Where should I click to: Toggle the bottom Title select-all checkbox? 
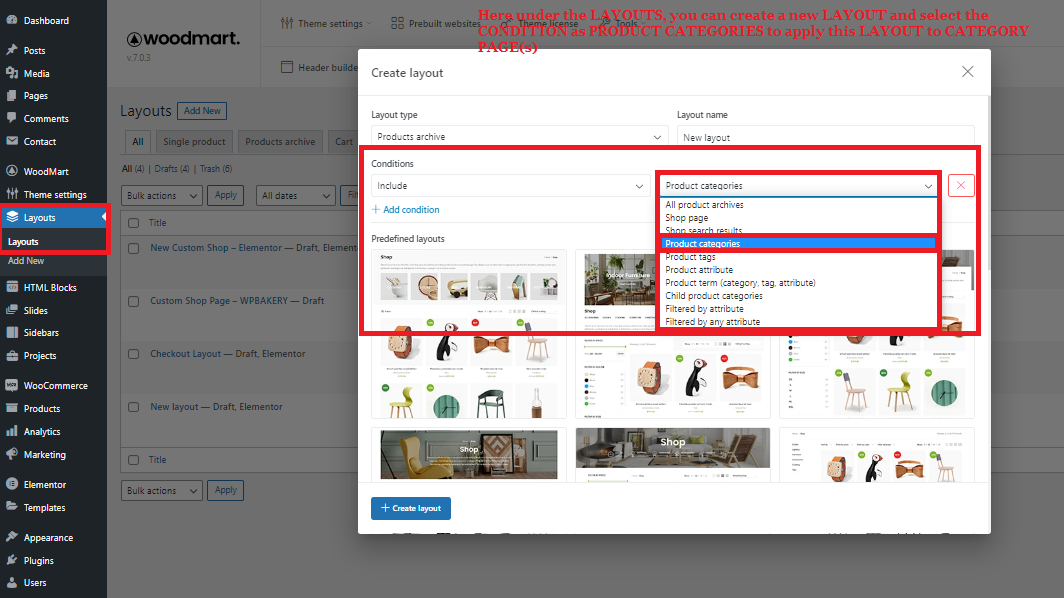coord(134,460)
